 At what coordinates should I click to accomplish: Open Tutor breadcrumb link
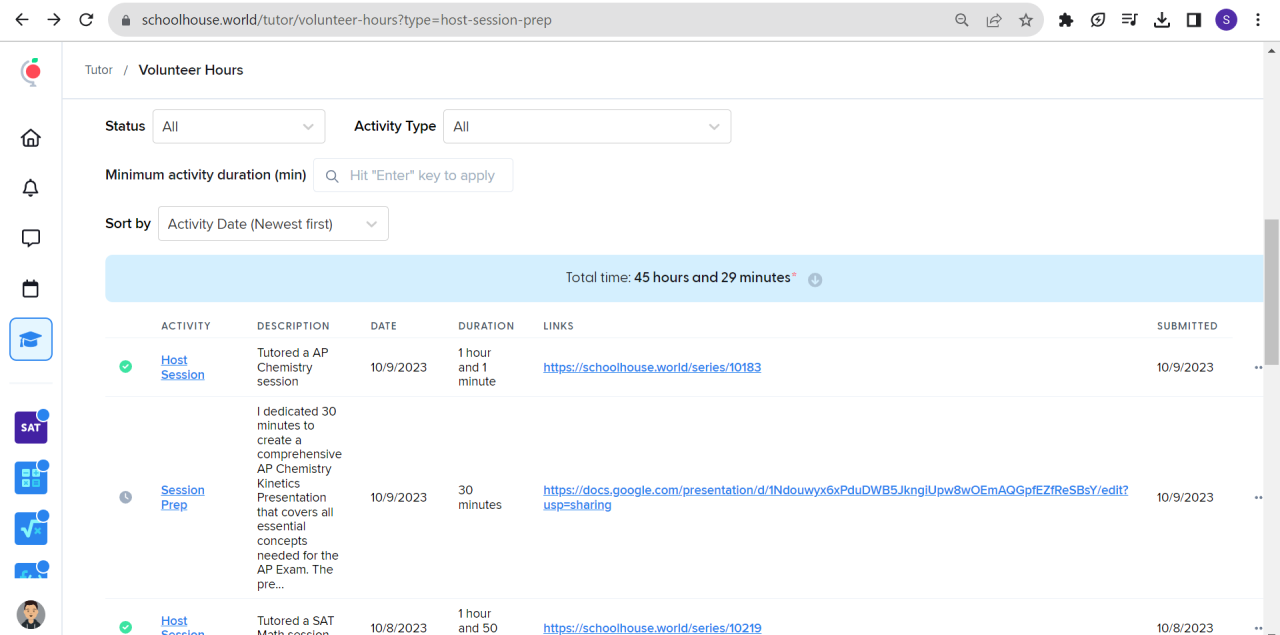[99, 70]
